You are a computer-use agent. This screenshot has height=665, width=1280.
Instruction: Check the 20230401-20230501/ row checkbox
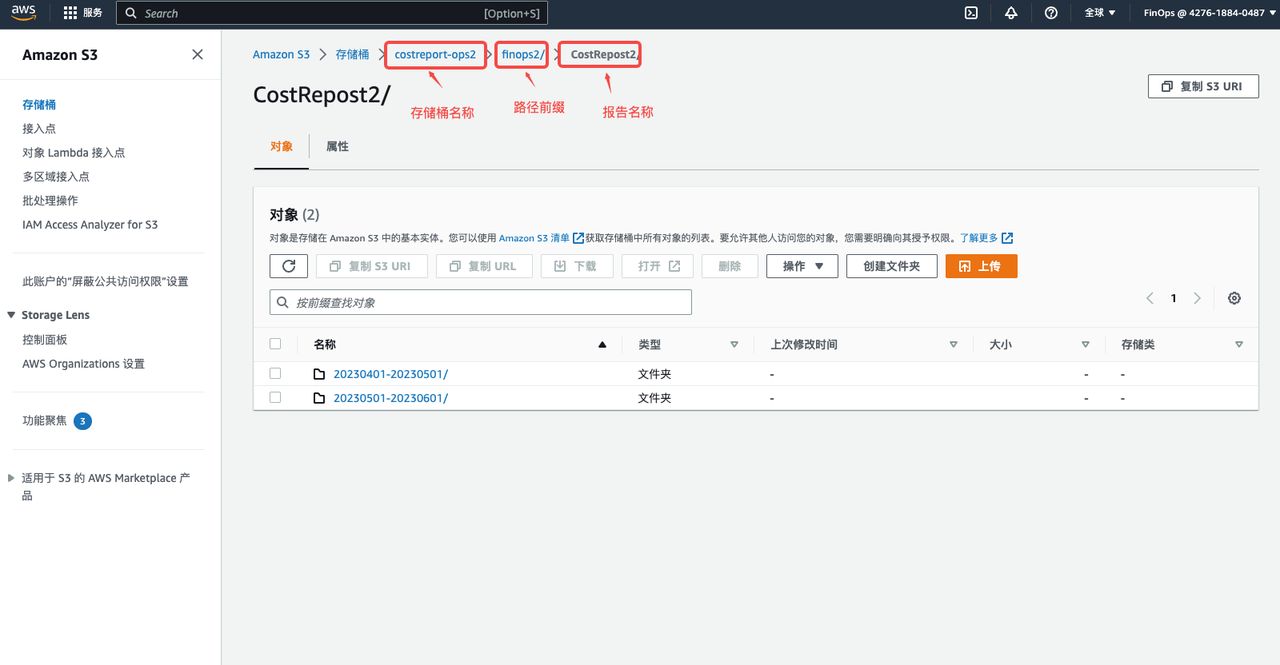tap(276, 373)
